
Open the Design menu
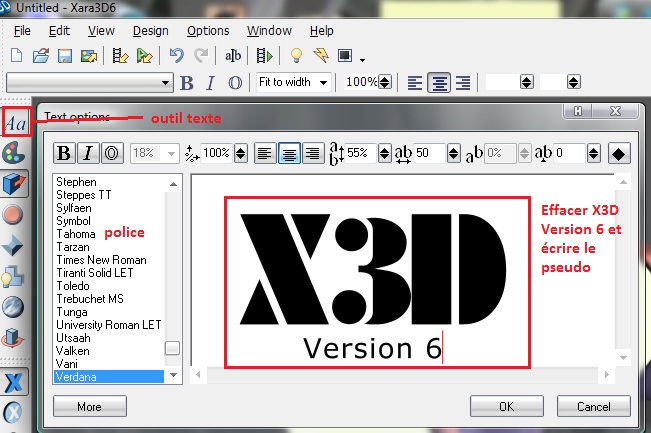coord(150,31)
